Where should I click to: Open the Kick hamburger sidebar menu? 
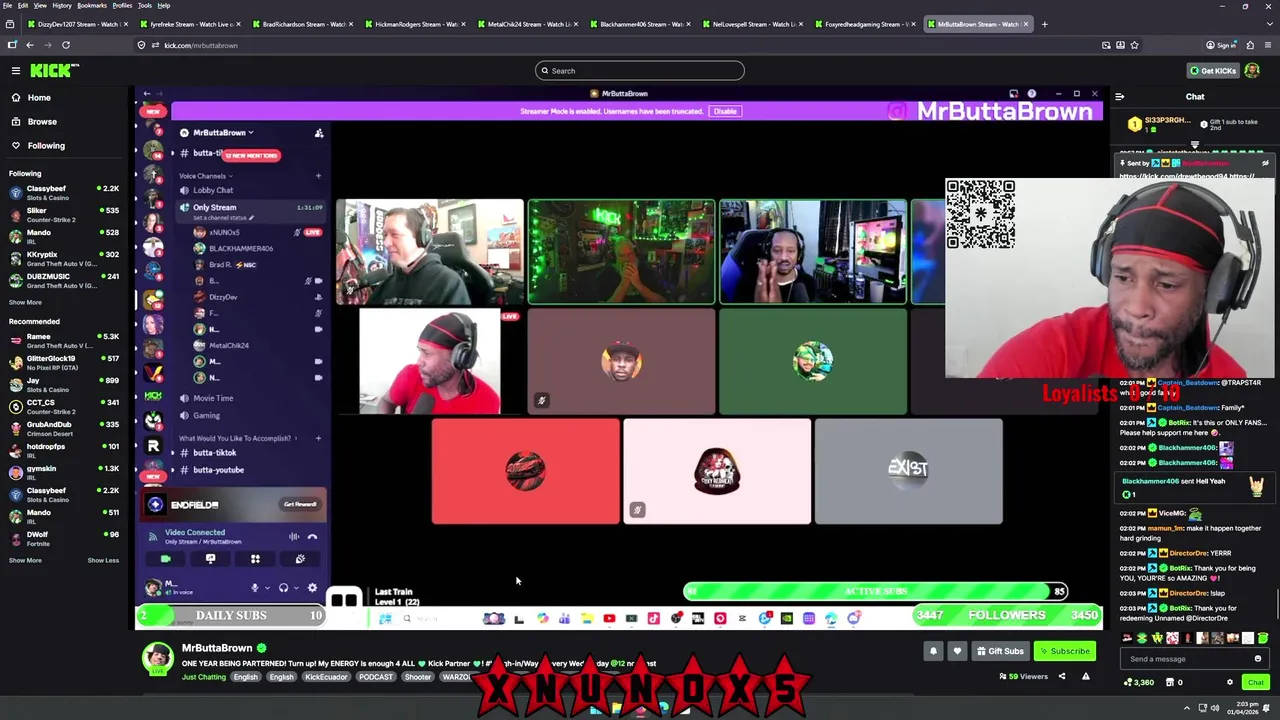tap(16, 70)
